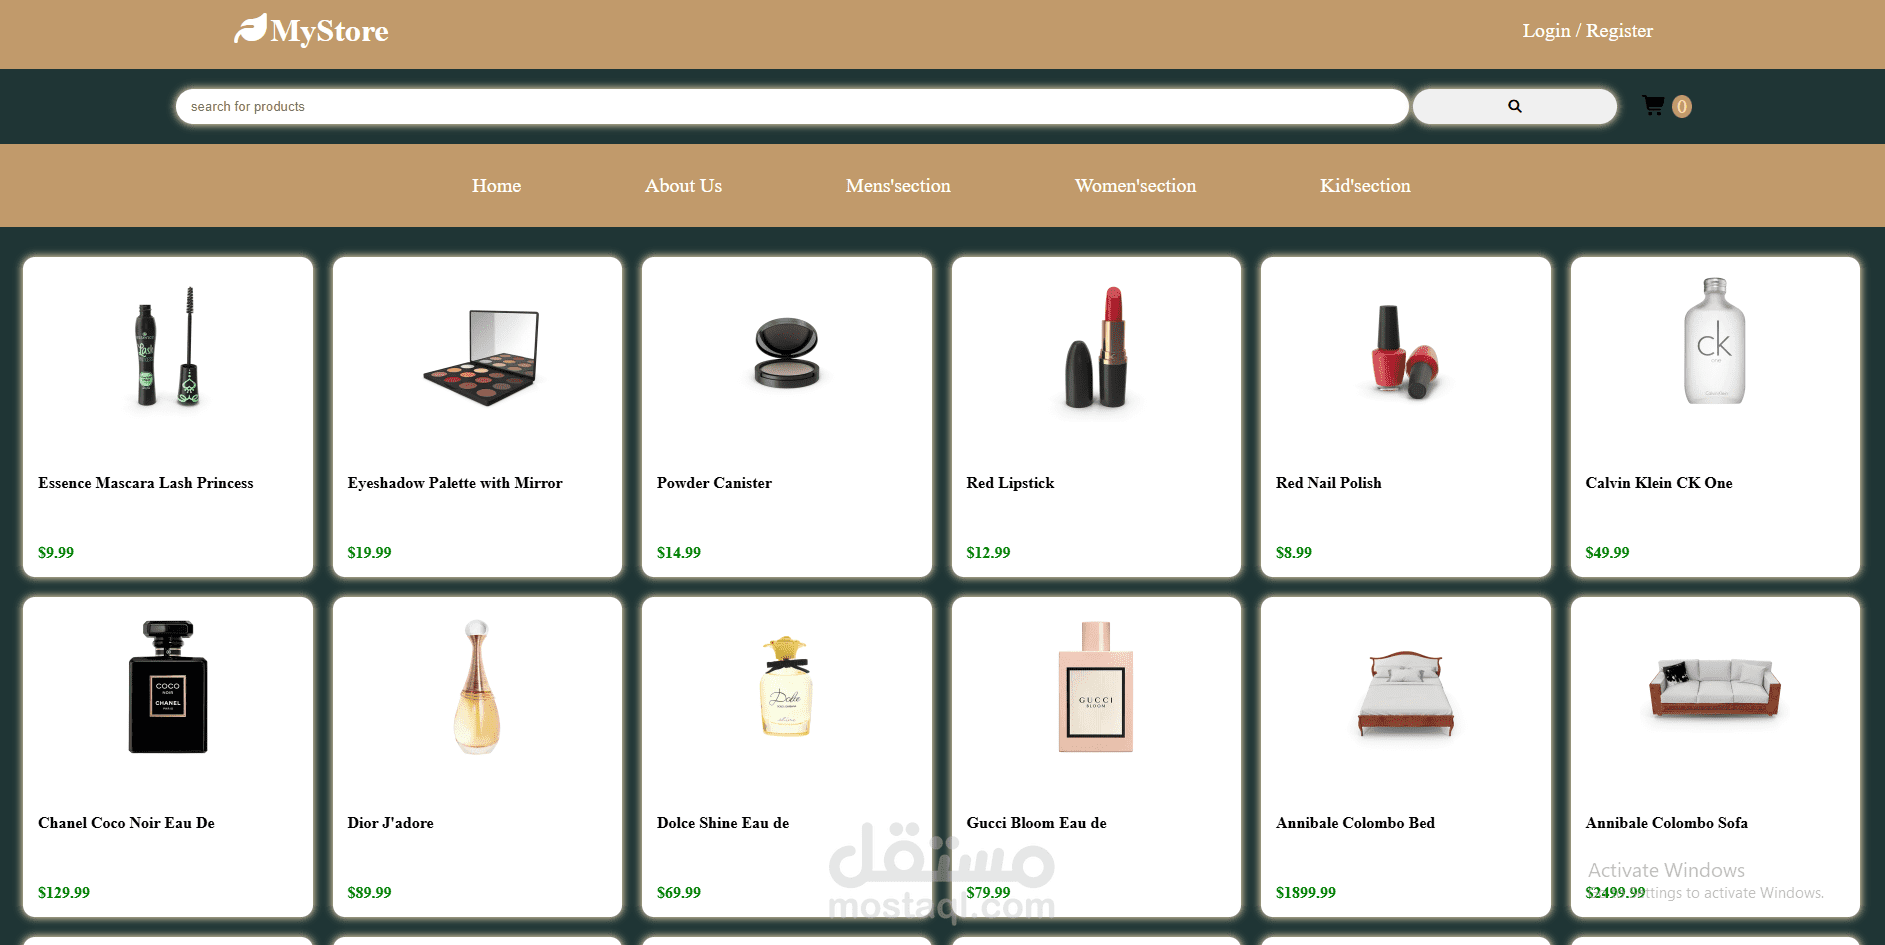Click the $1899.99 bed price

(1306, 893)
